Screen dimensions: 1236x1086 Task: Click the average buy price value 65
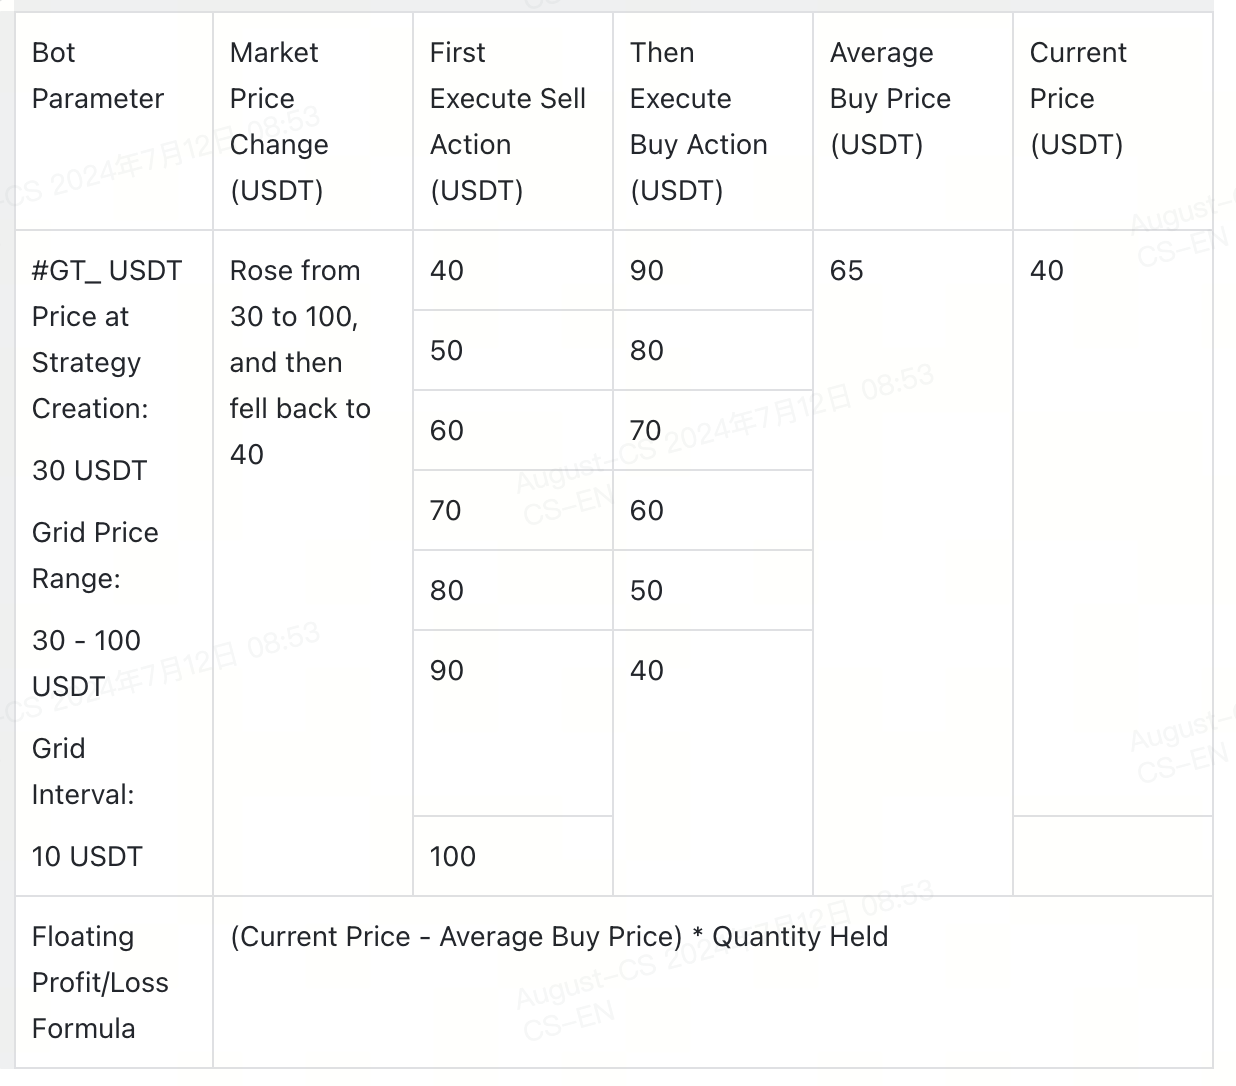coord(846,271)
